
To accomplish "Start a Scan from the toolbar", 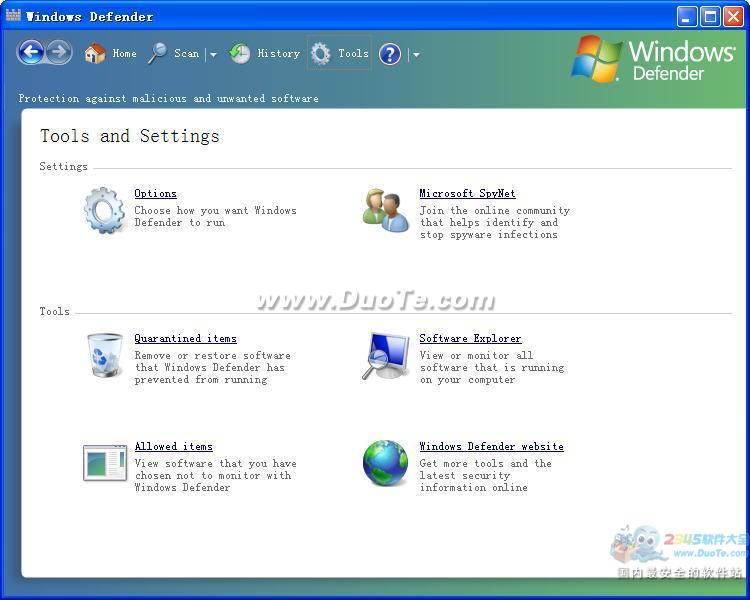I will point(174,54).
